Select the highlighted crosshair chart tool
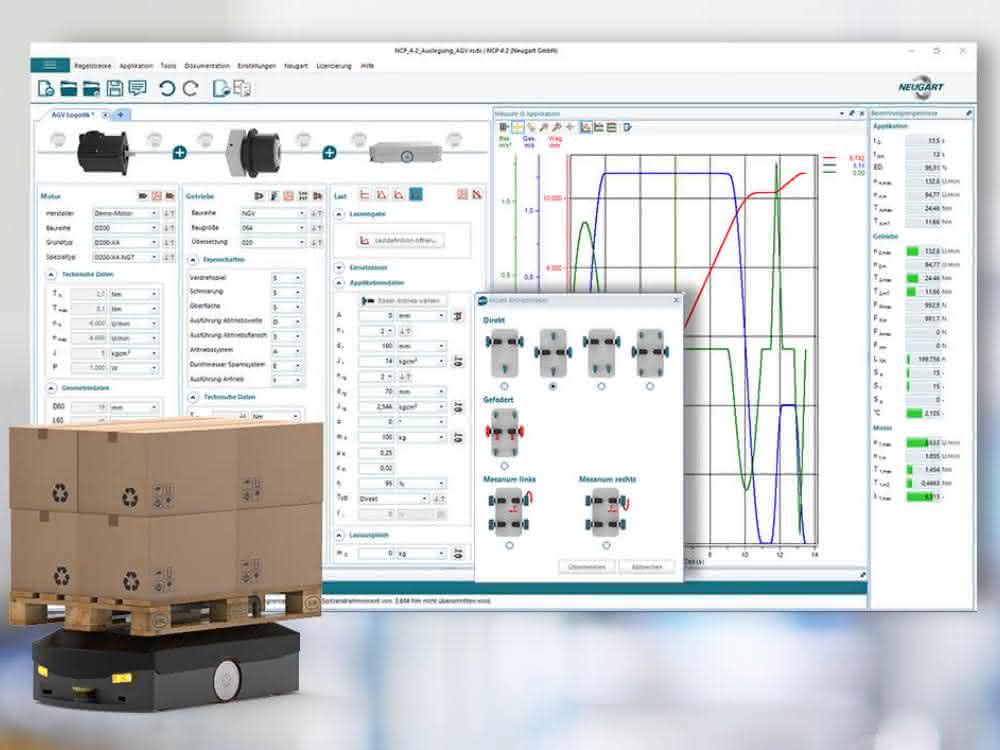1000x750 pixels. pyautogui.click(x=517, y=128)
